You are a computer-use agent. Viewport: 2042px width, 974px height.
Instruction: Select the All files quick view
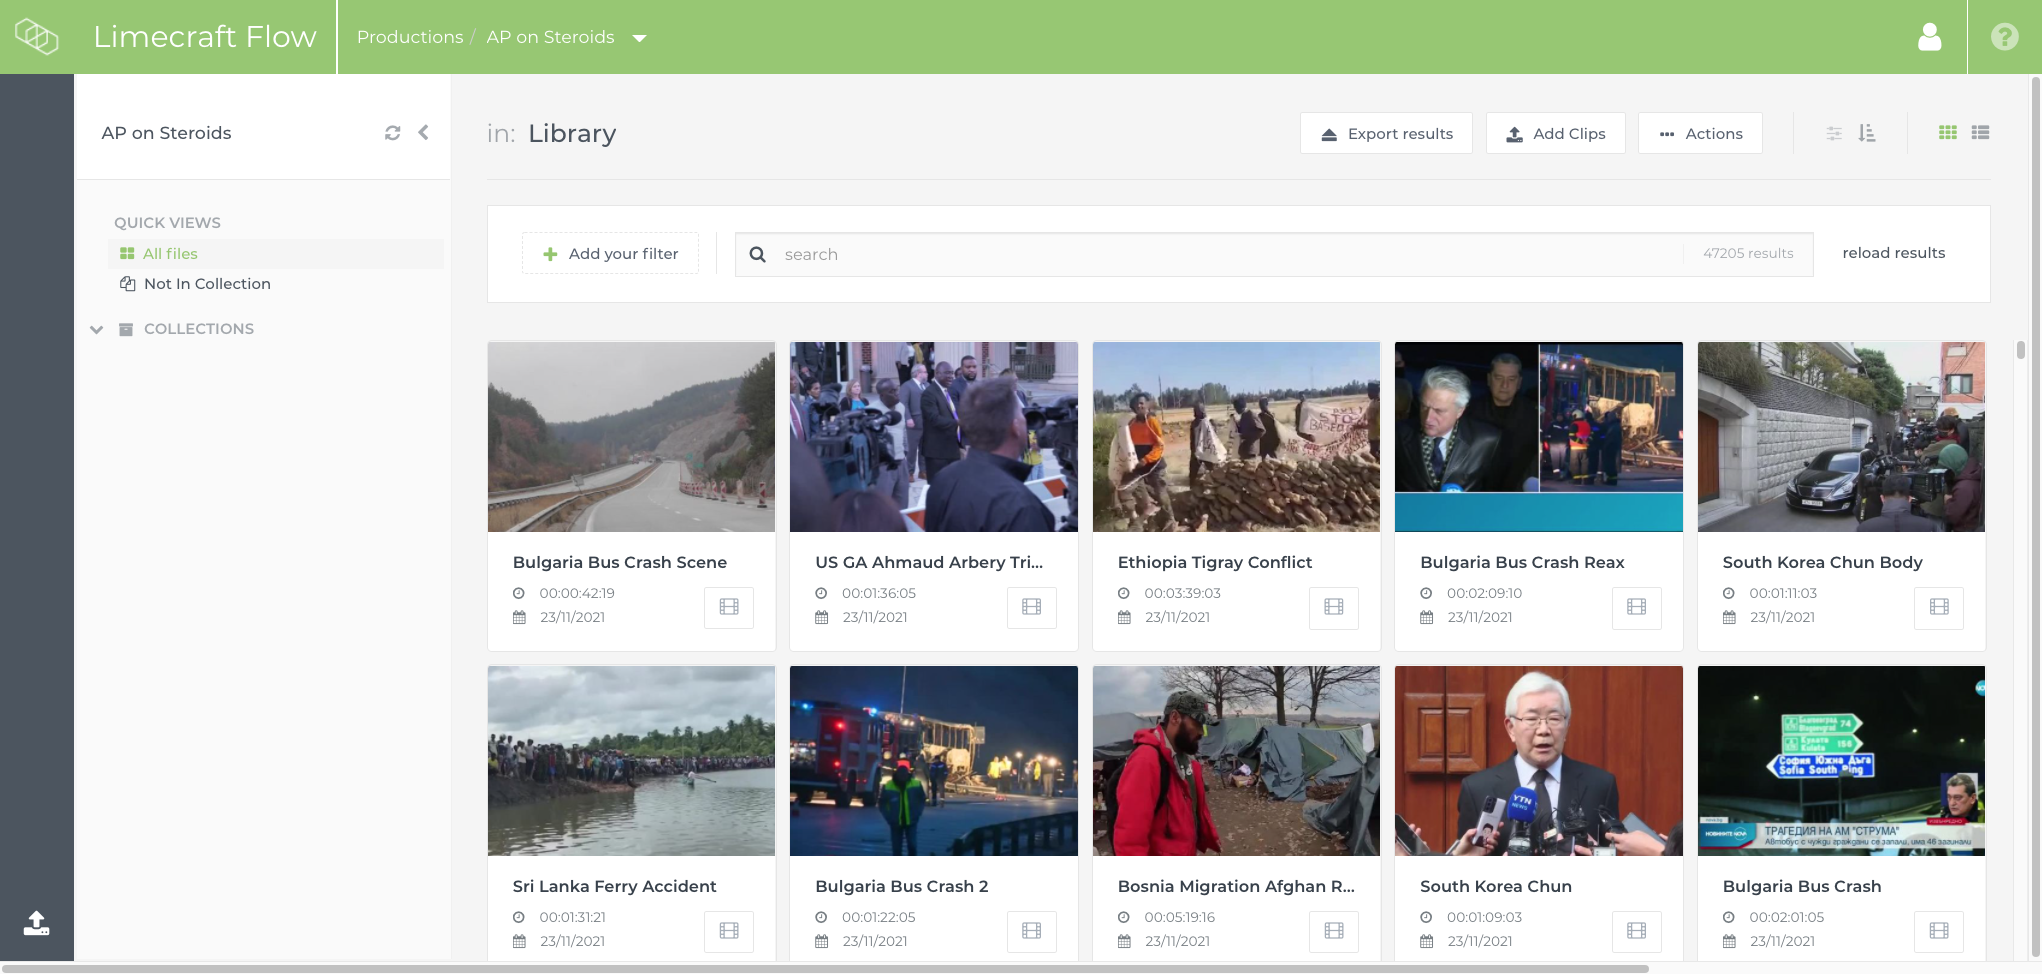[x=170, y=254]
